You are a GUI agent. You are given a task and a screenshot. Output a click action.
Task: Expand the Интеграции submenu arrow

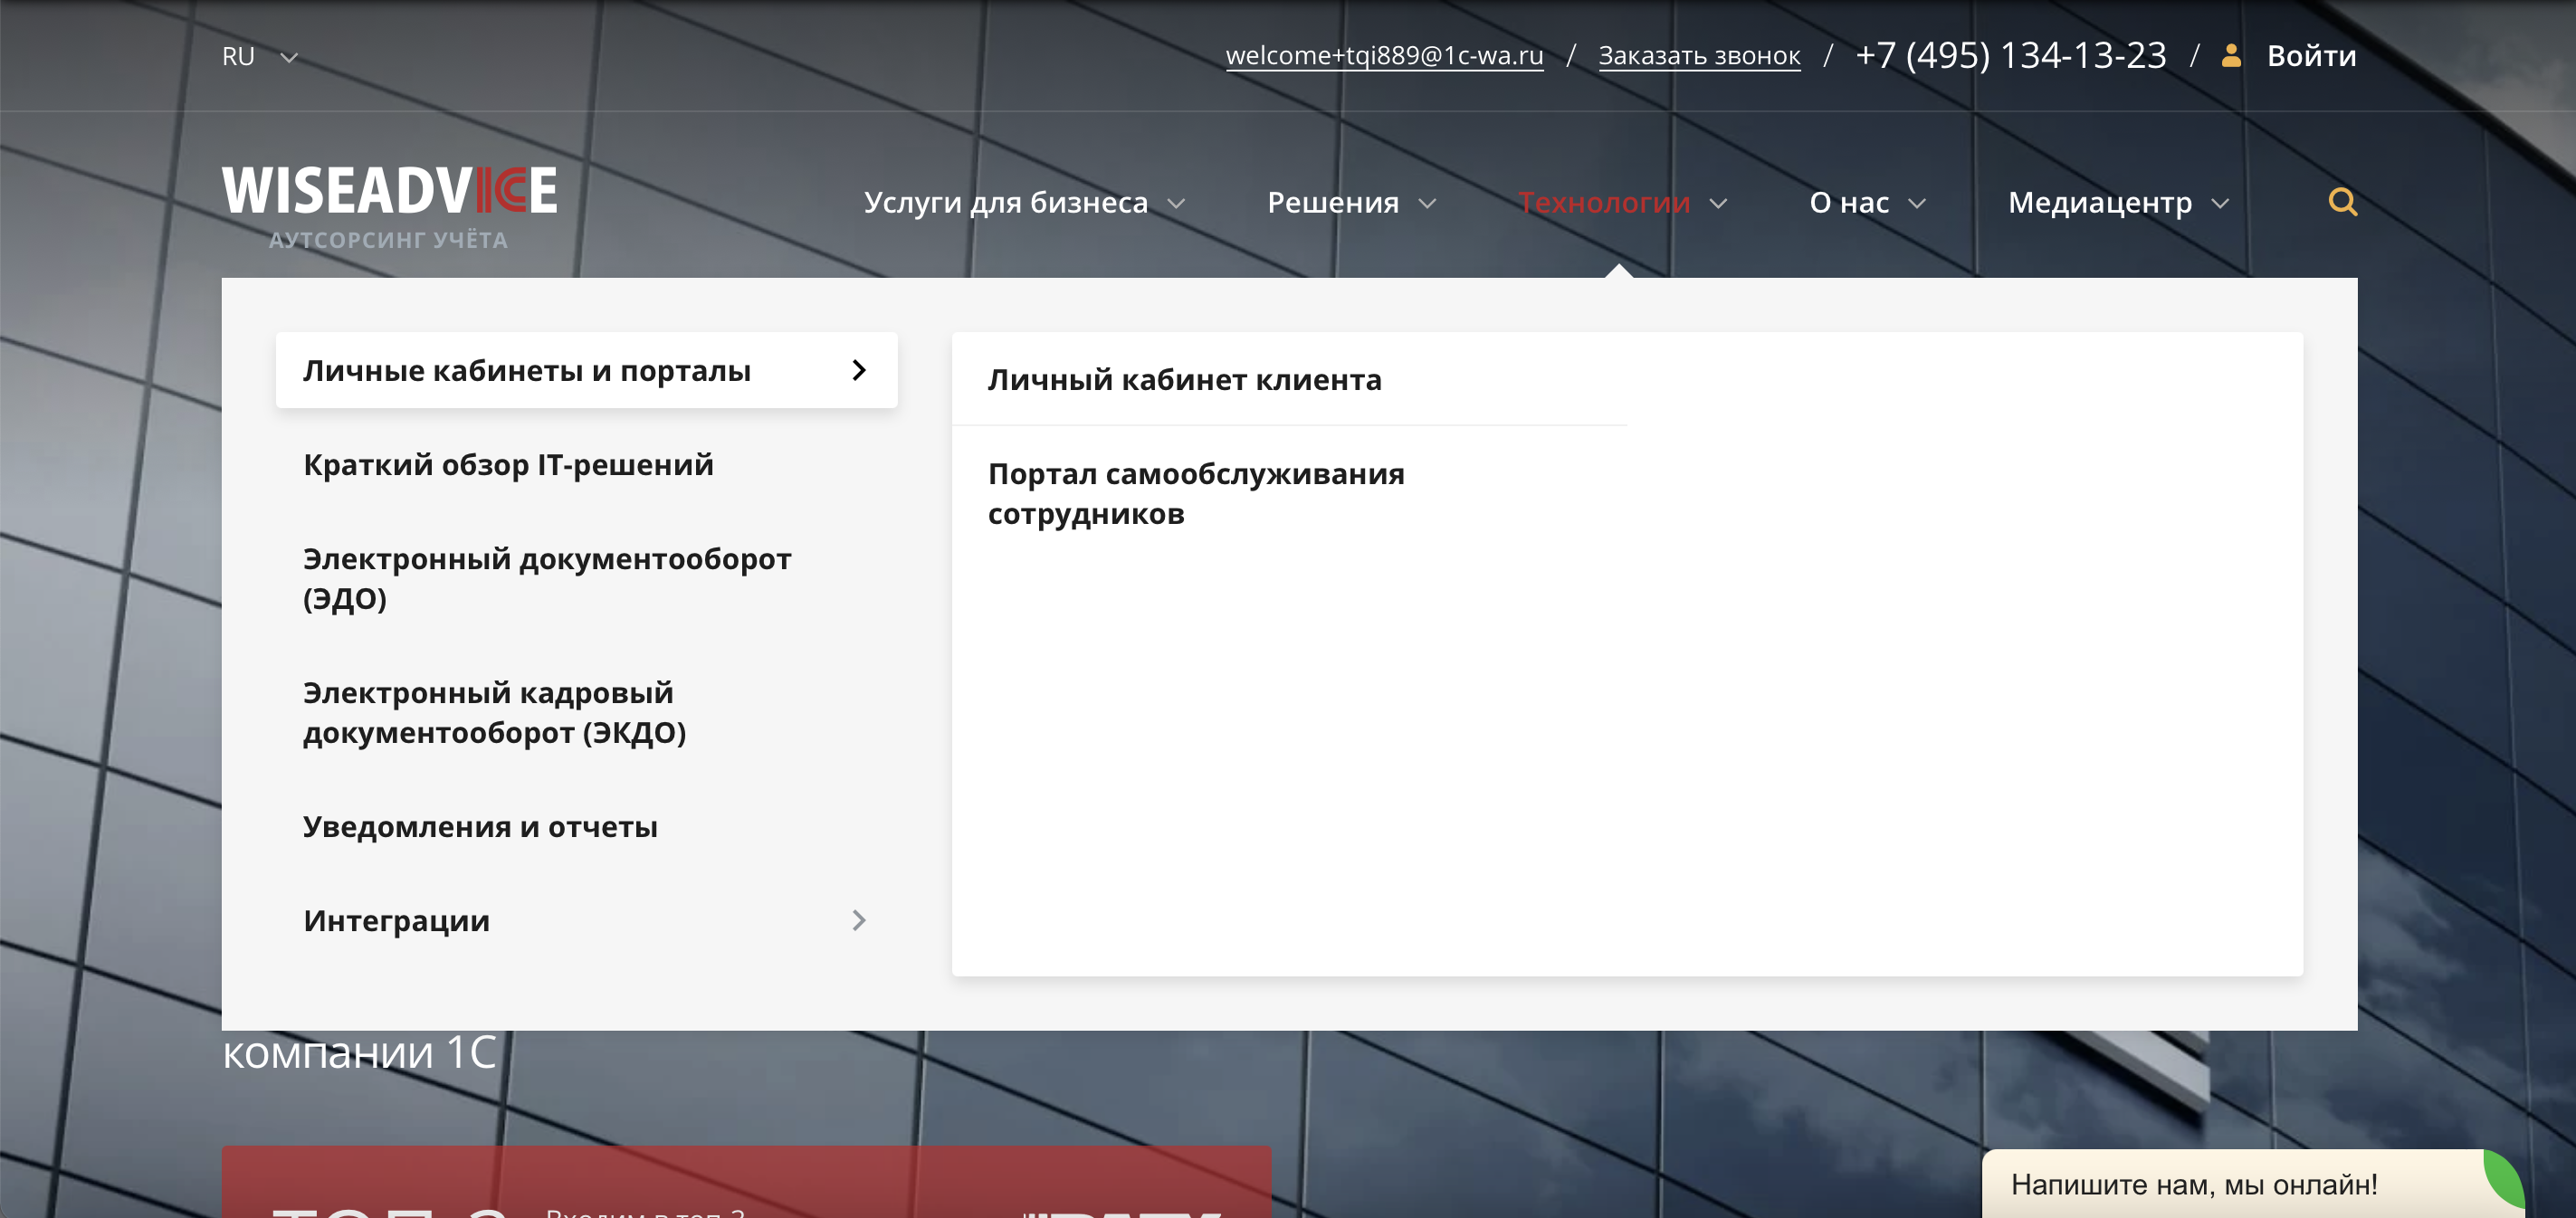(858, 920)
